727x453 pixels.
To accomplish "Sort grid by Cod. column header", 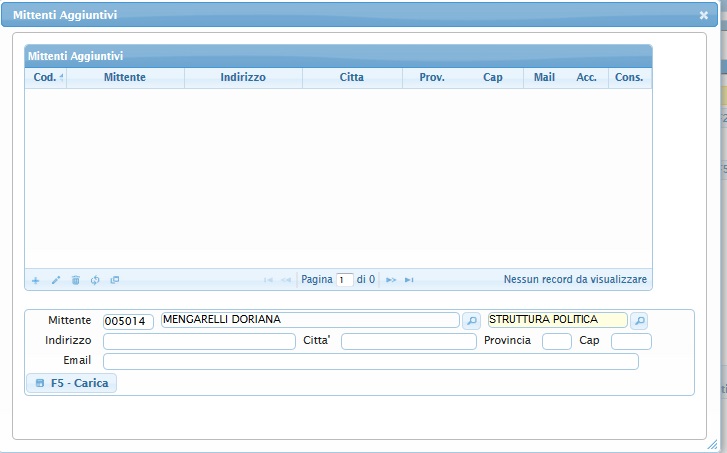I will point(45,77).
